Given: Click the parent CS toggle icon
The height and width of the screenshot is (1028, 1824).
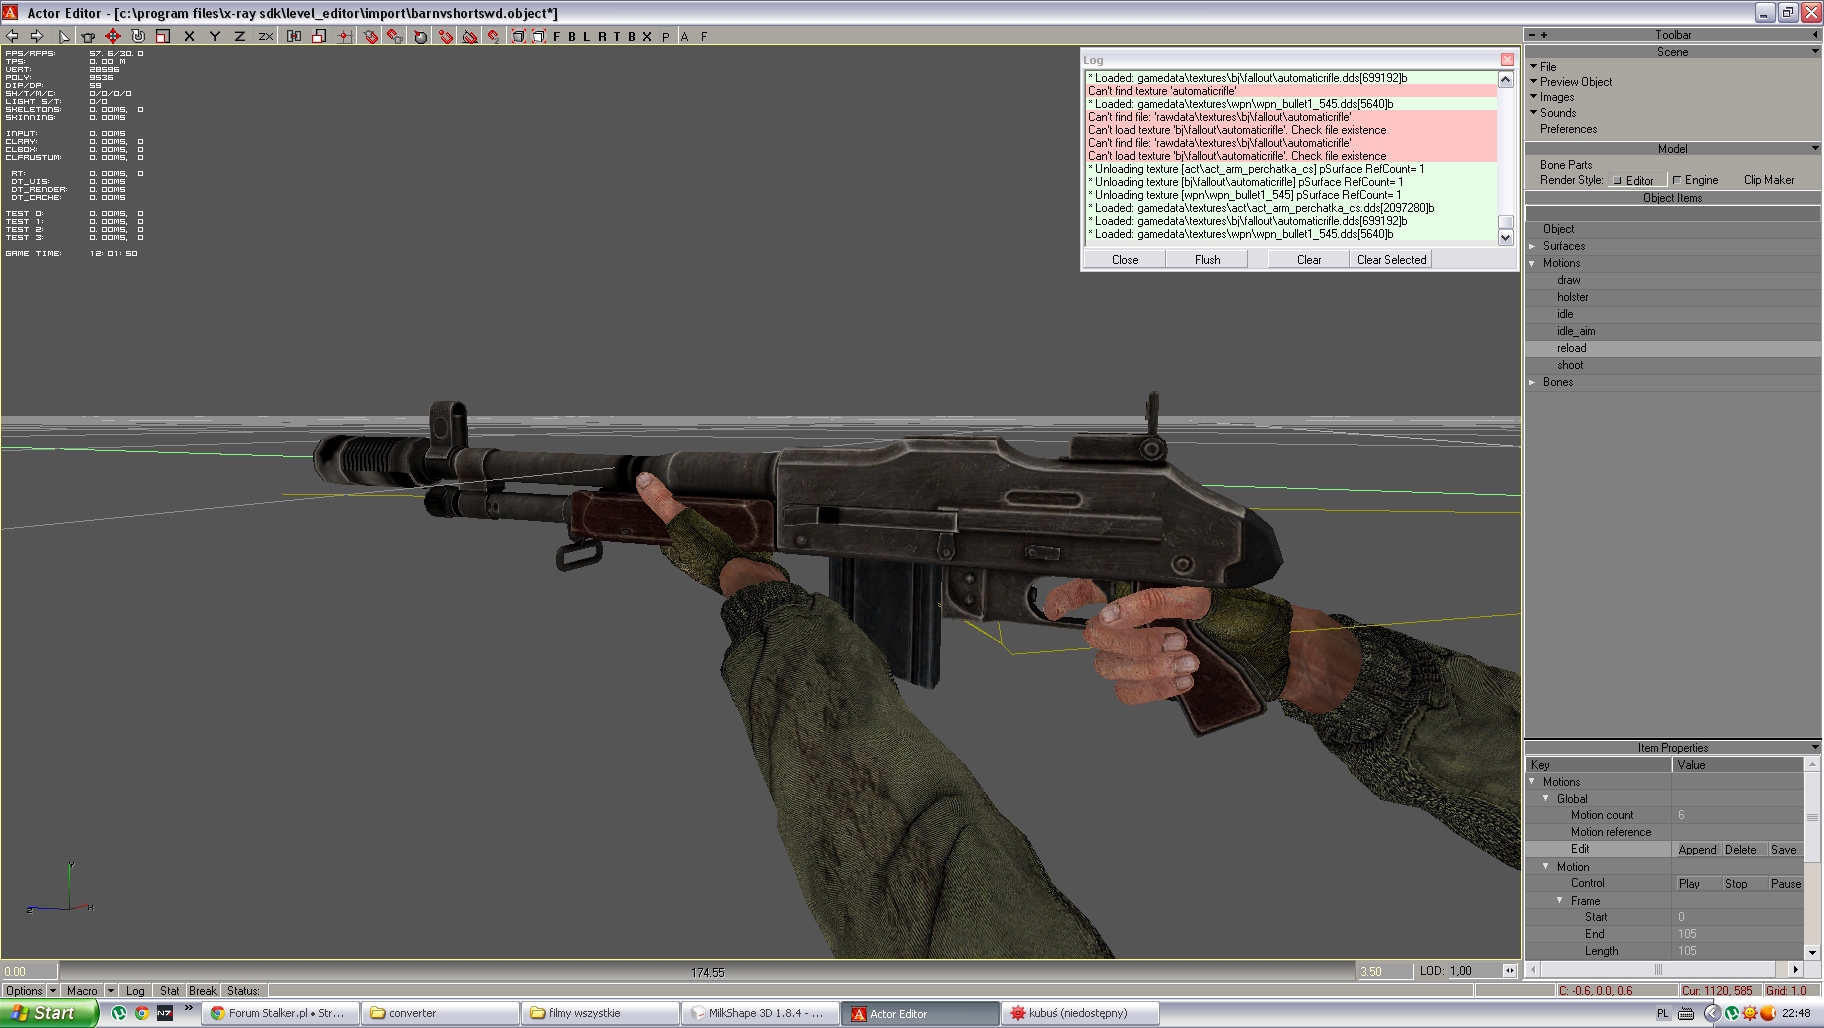Looking at the screenshot, I should click(x=294, y=36).
